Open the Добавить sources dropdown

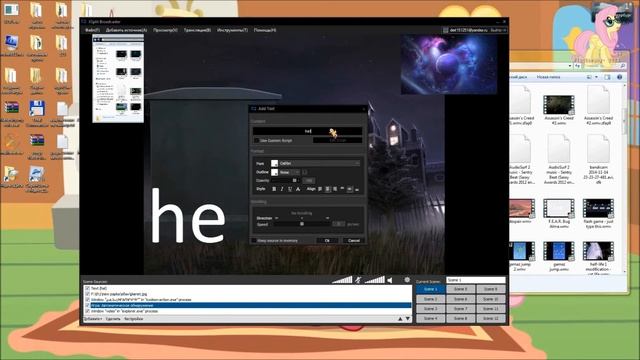pyautogui.click(x=93, y=319)
